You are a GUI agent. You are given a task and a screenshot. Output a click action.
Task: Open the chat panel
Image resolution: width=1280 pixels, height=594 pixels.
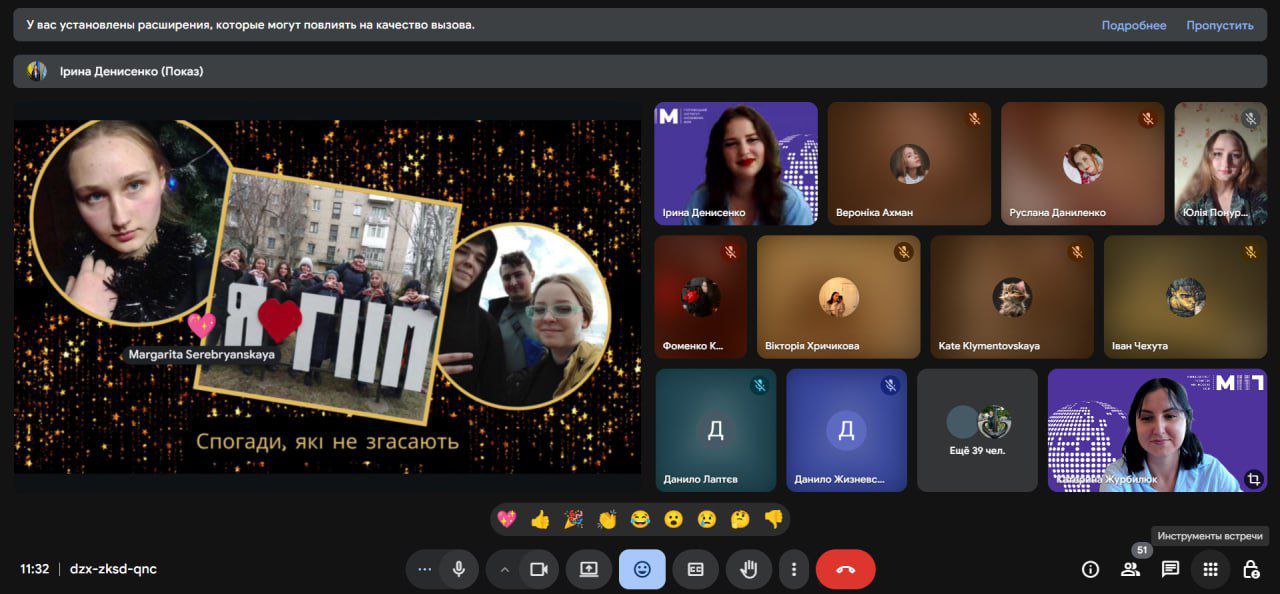(1170, 569)
